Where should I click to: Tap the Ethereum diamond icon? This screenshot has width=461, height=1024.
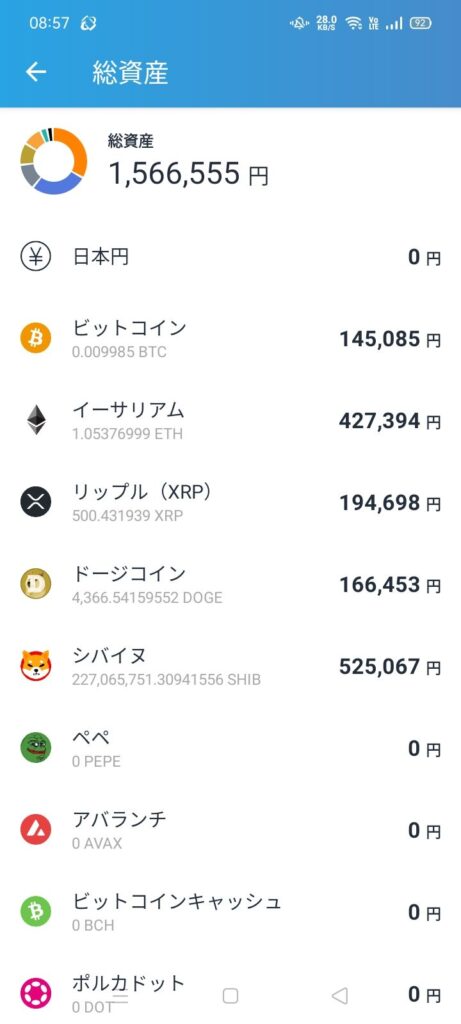pos(36,421)
